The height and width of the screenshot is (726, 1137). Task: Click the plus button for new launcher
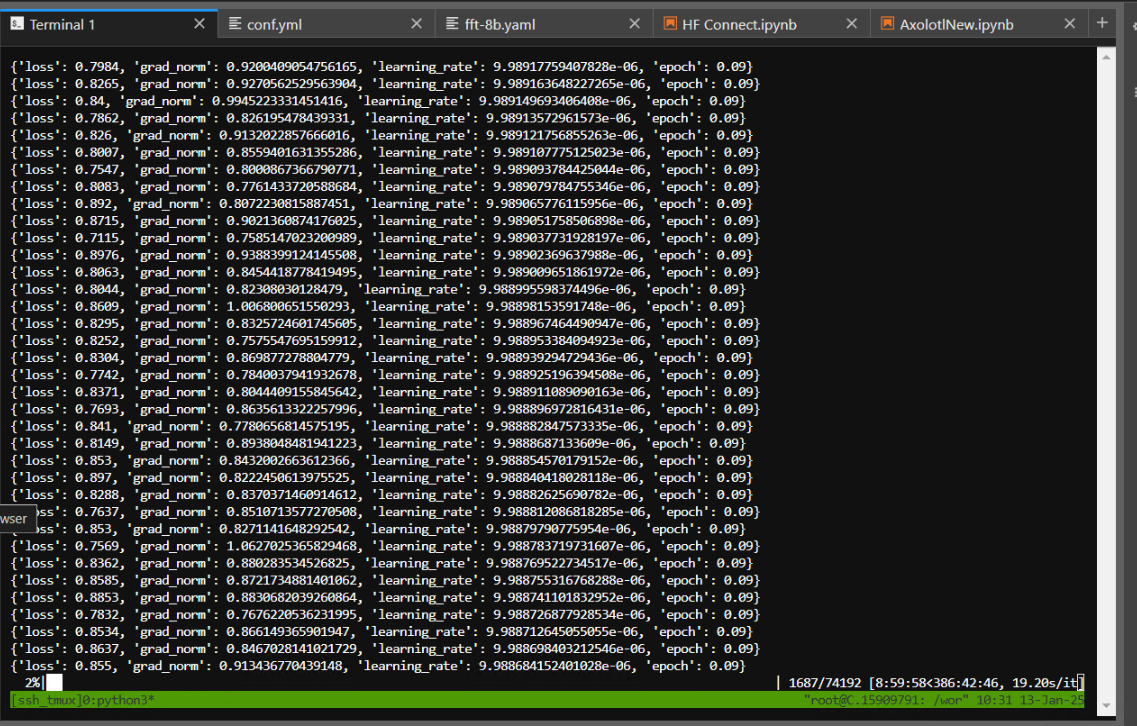coord(1102,23)
